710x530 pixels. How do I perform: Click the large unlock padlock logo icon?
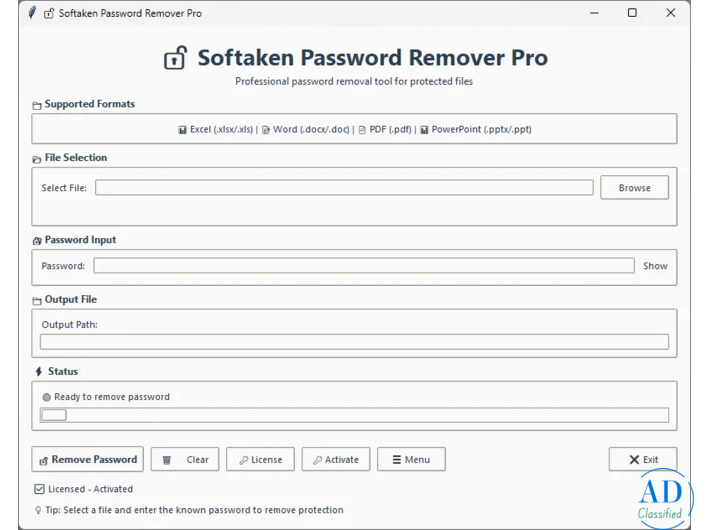[x=176, y=58]
